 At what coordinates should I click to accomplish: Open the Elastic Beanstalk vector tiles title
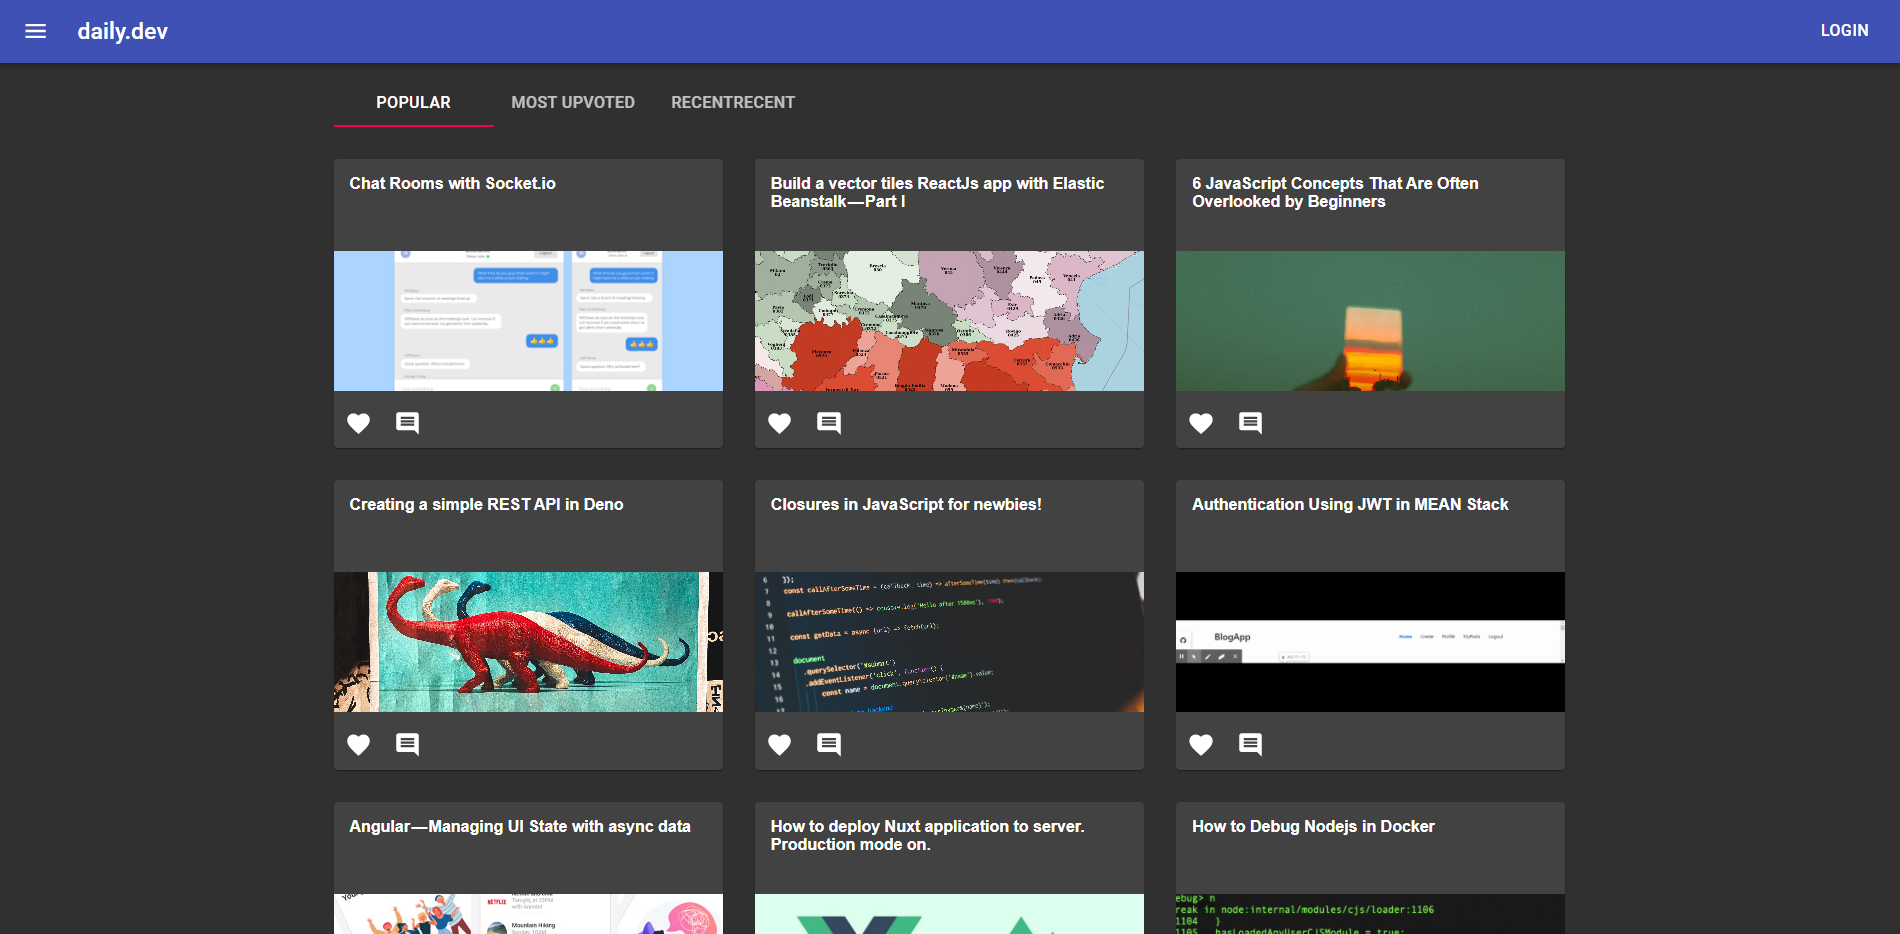(x=937, y=192)
